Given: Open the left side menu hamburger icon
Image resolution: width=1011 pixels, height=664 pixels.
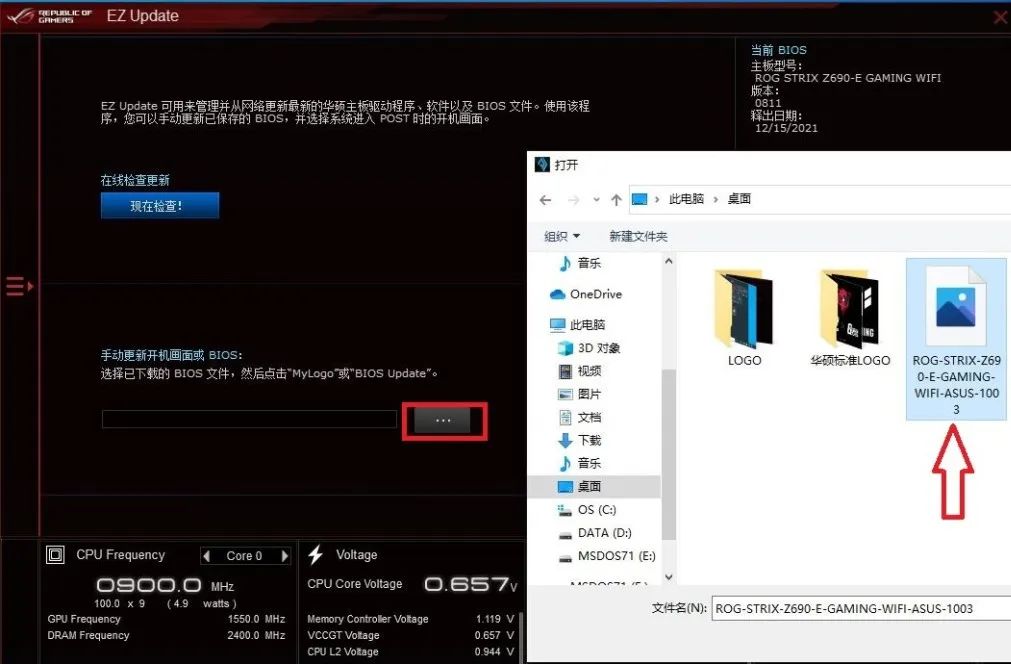Looking at the screenshot, I should pos(19,286).
